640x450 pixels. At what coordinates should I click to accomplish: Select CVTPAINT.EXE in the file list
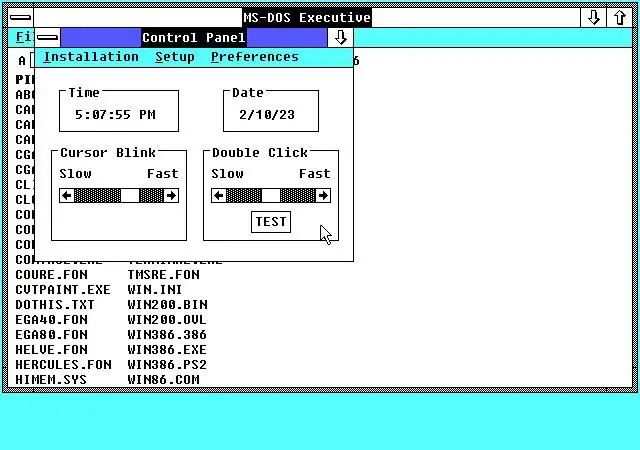coord(63,290)
